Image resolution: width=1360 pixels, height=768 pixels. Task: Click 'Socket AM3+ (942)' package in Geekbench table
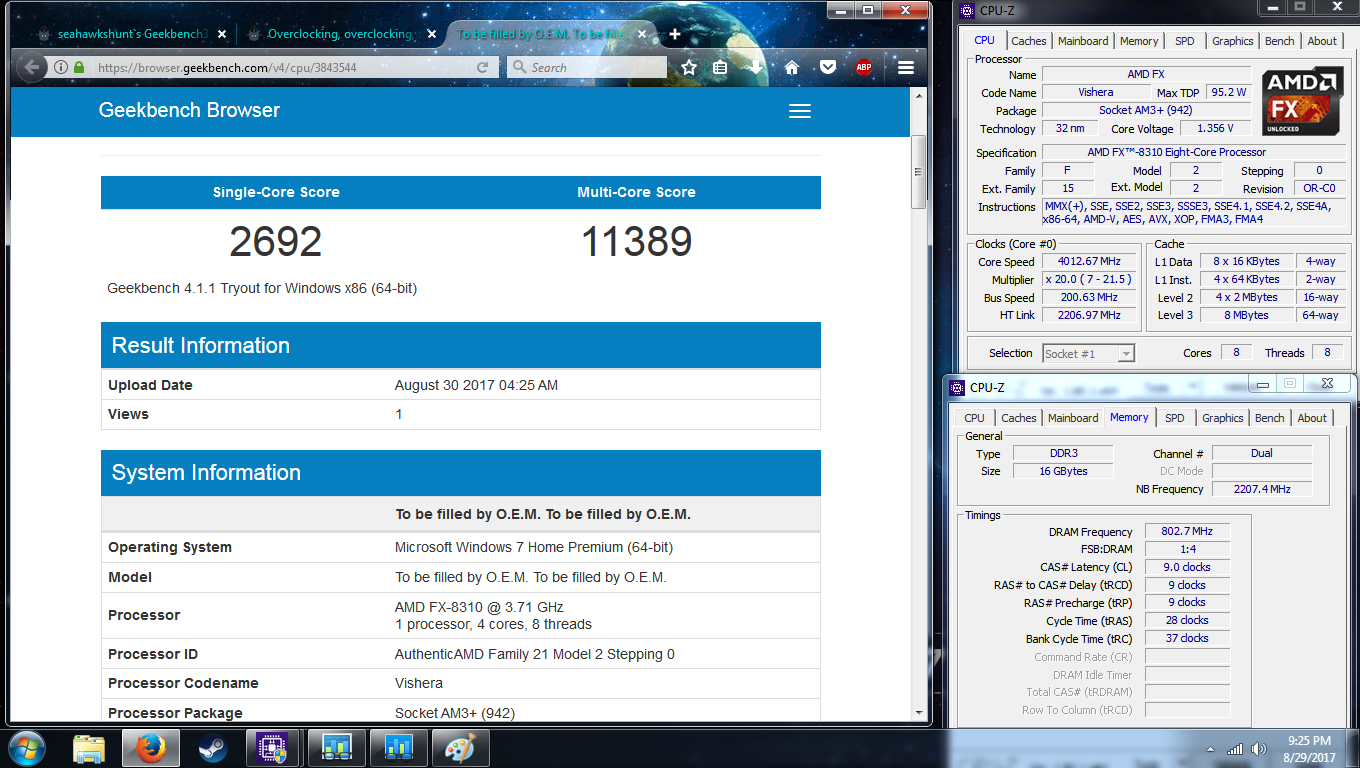point(455,713)
